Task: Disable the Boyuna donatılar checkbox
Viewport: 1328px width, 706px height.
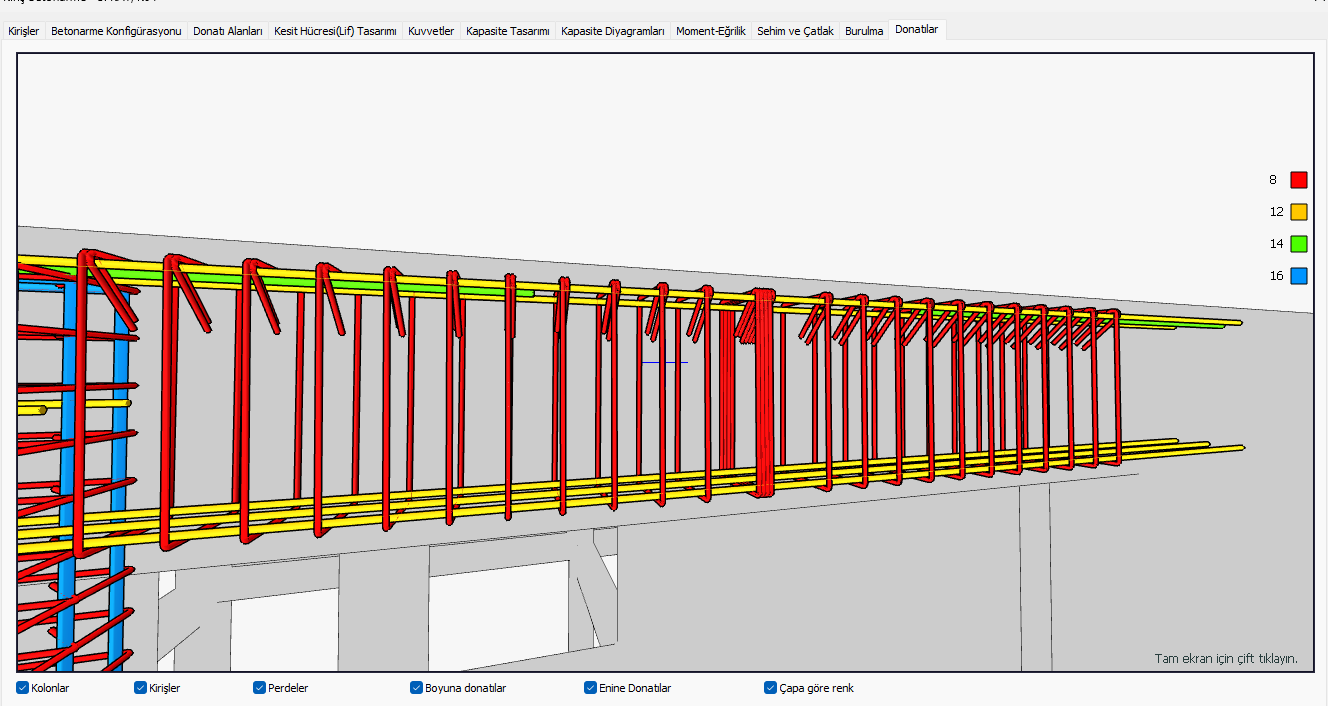Action: coord(416,688)
